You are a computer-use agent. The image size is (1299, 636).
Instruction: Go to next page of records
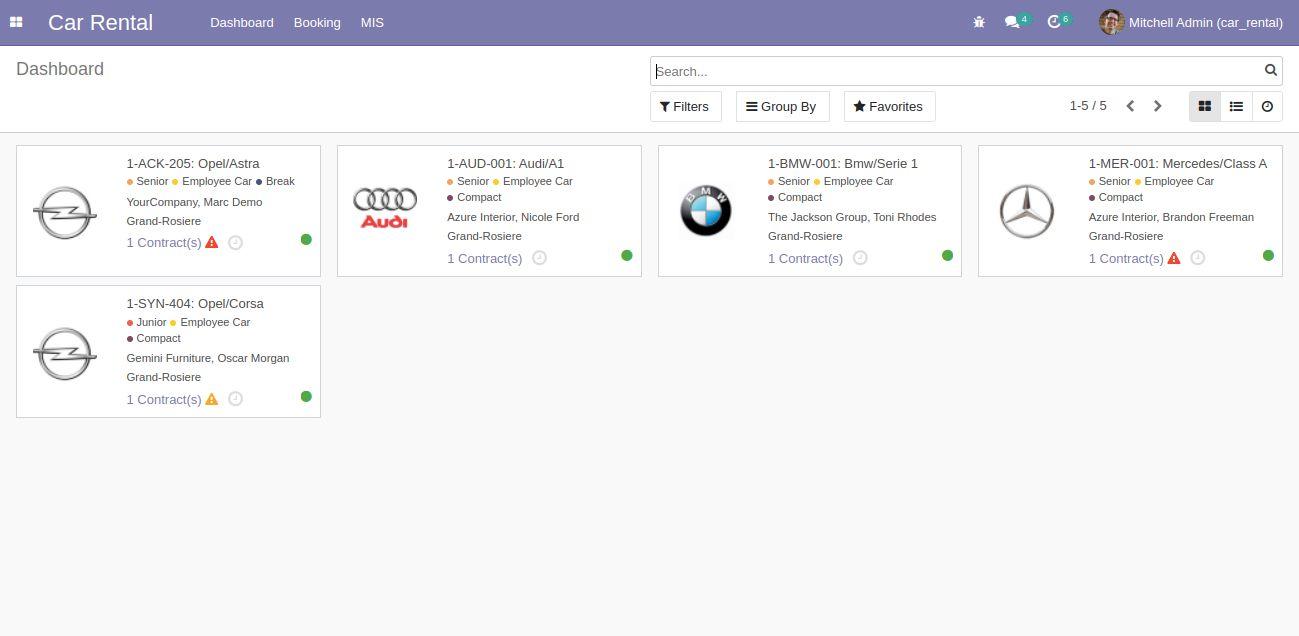(x=1158, y=106)
